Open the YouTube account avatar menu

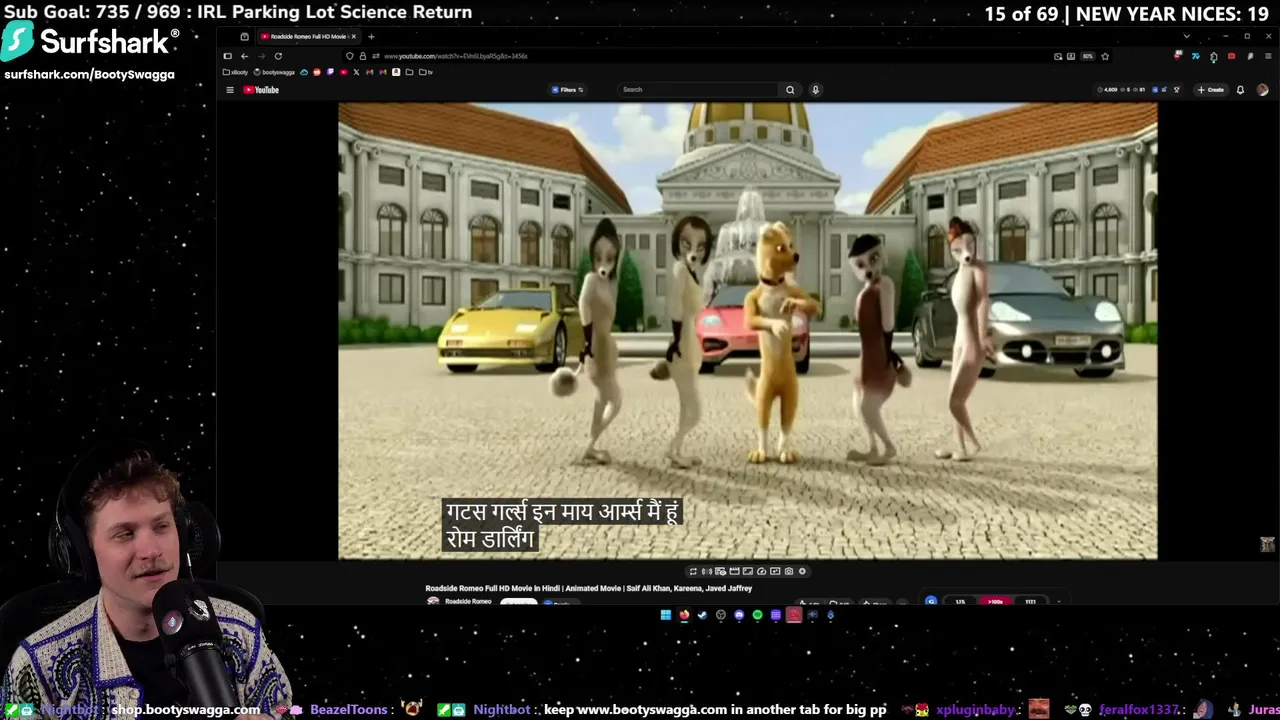coord(1262,90)
